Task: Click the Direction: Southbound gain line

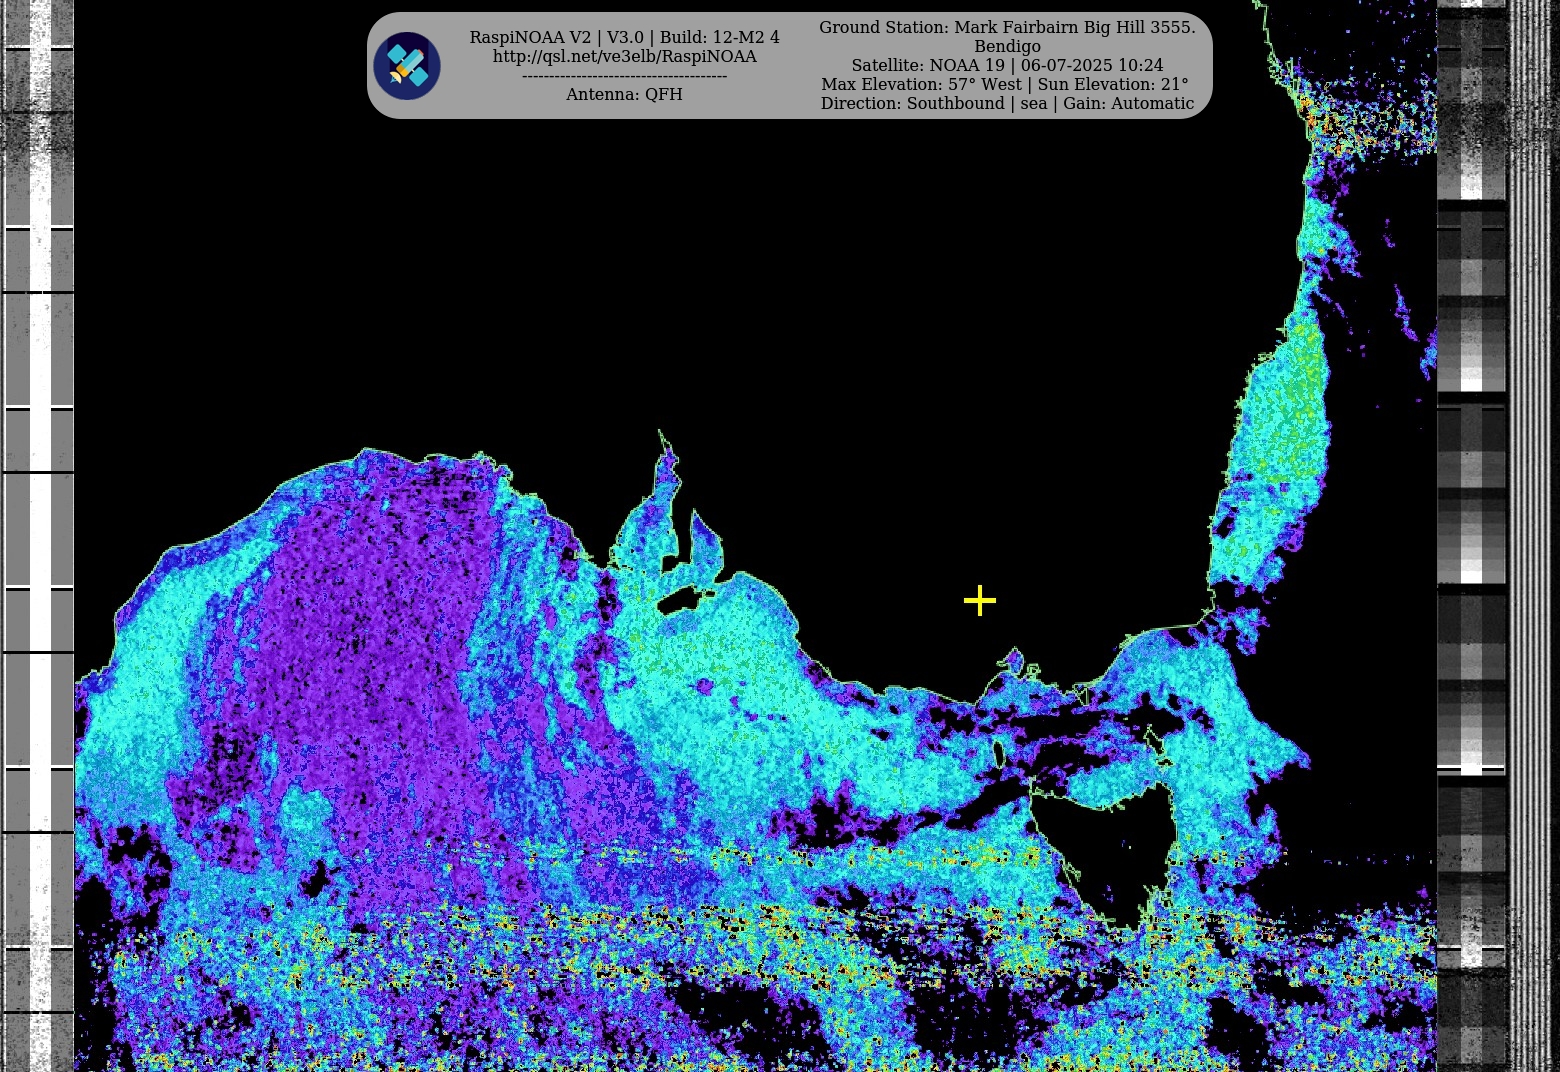Action: (1006, 103)
